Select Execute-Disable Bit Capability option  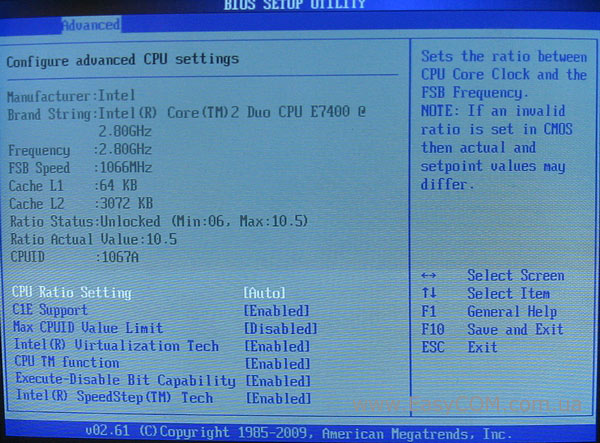126,379
